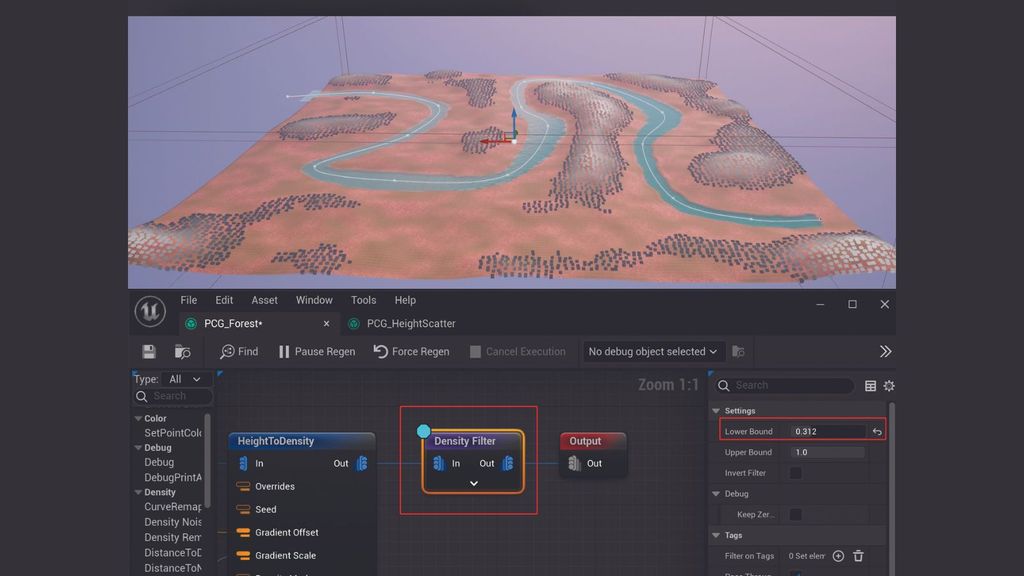
Task: Open the browse-to-asset icon beside Save
Action: [x=182, y=351]
